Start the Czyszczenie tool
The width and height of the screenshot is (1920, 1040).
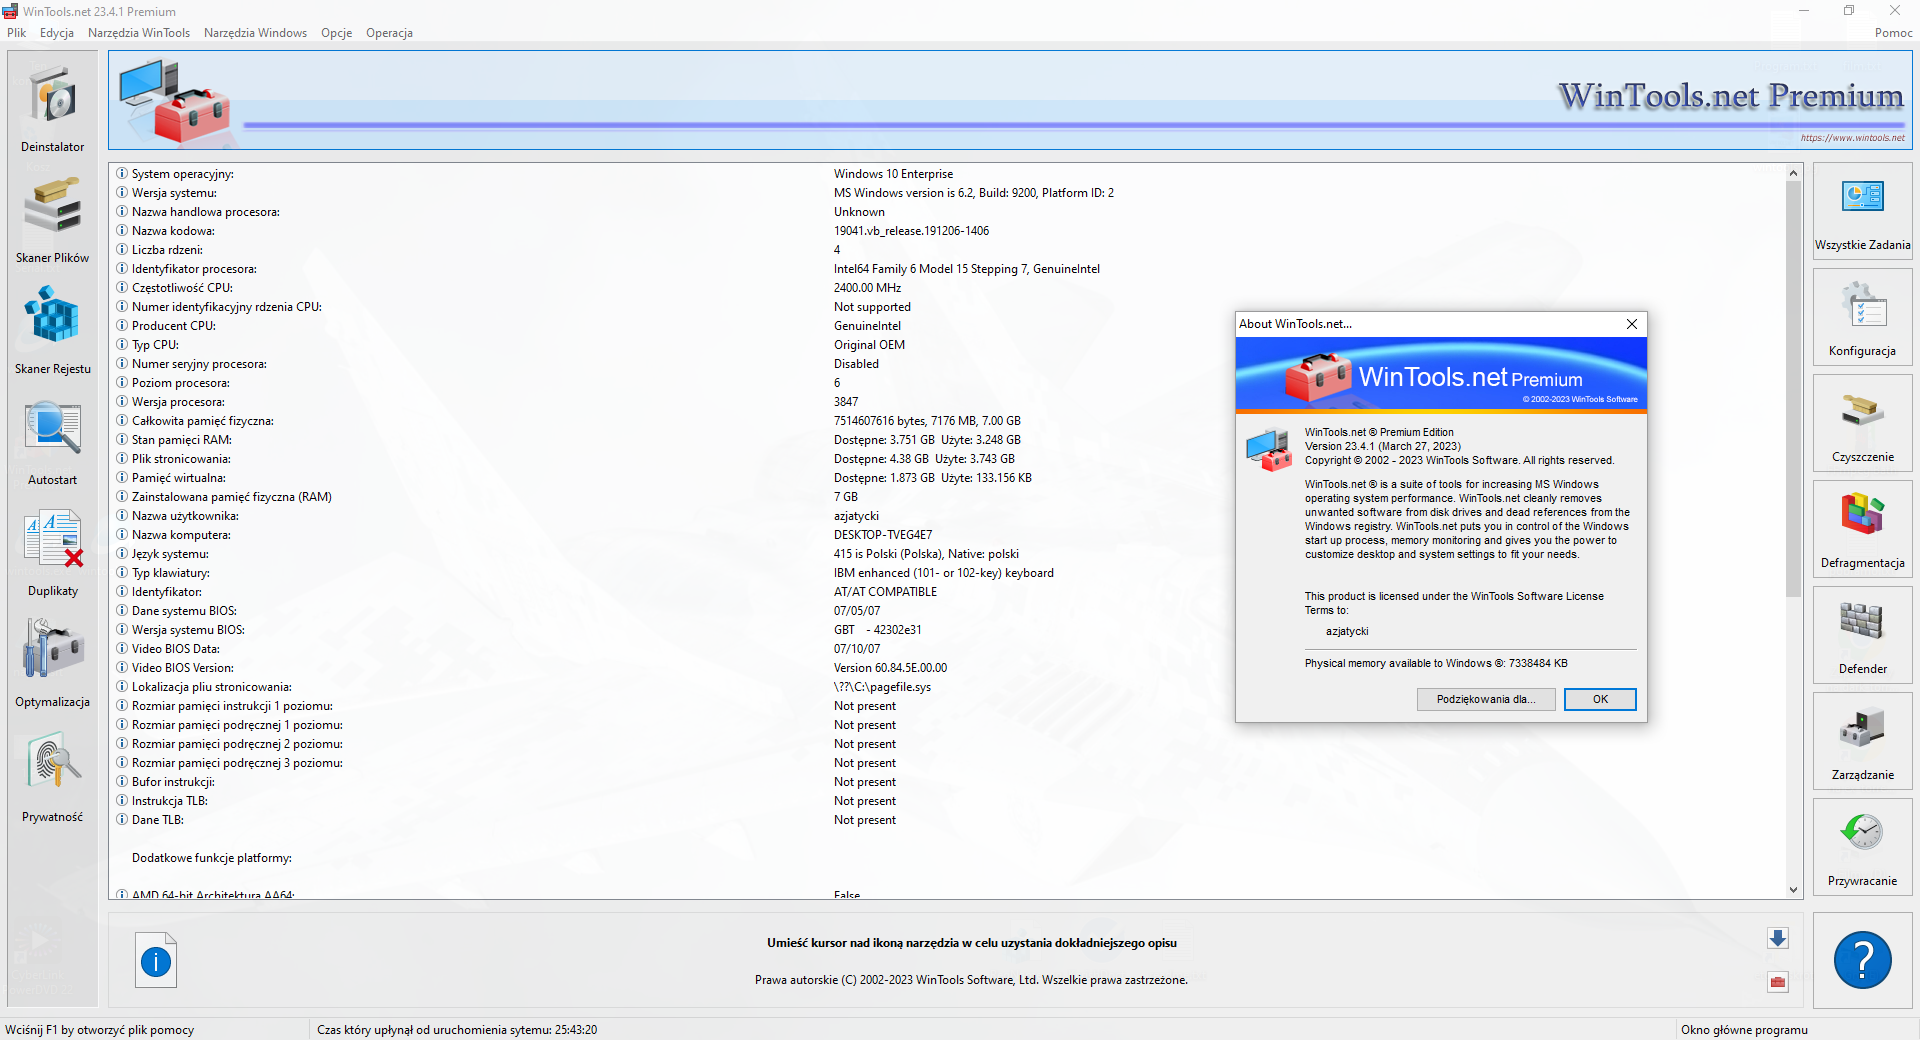coord(1862,423)
